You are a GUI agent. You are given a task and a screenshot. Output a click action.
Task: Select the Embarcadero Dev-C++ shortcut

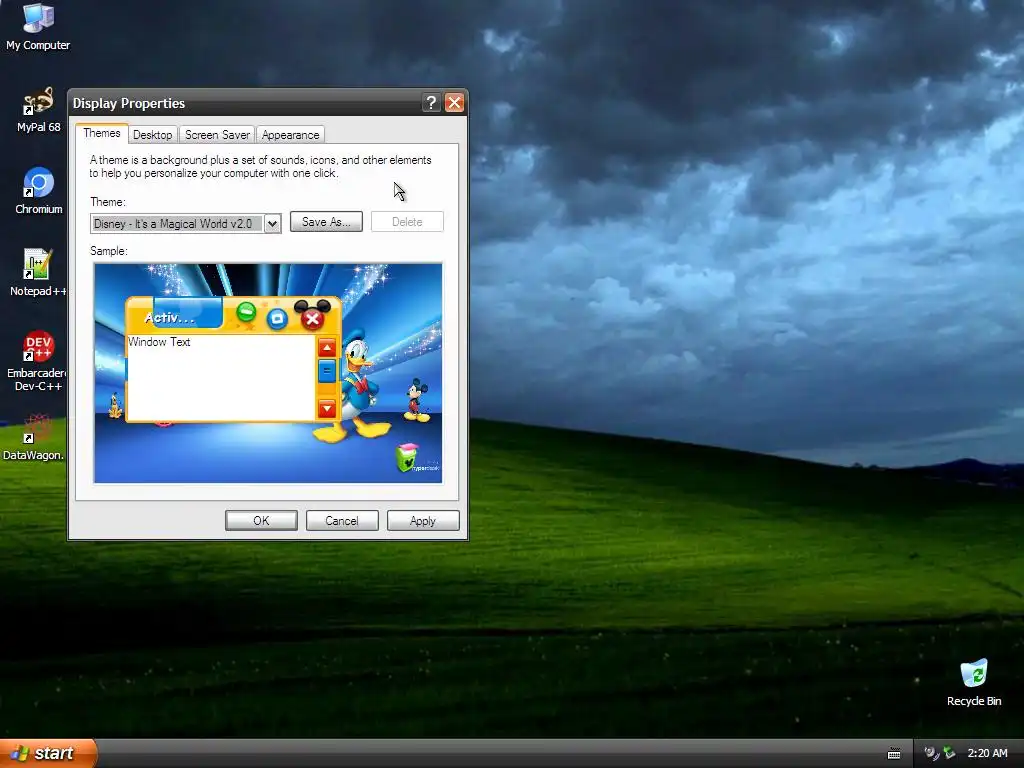coord(38,360)
